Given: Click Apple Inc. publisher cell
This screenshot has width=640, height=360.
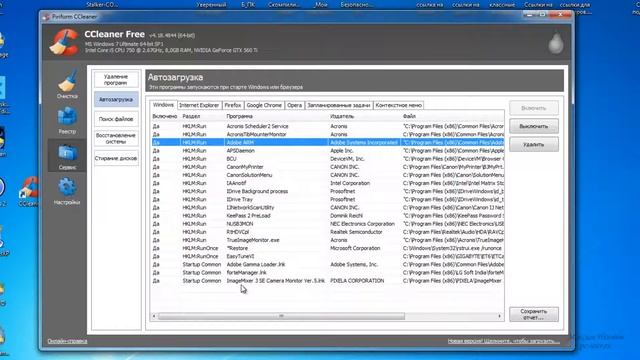Looking at the screenshot, I should coord(342,151).
